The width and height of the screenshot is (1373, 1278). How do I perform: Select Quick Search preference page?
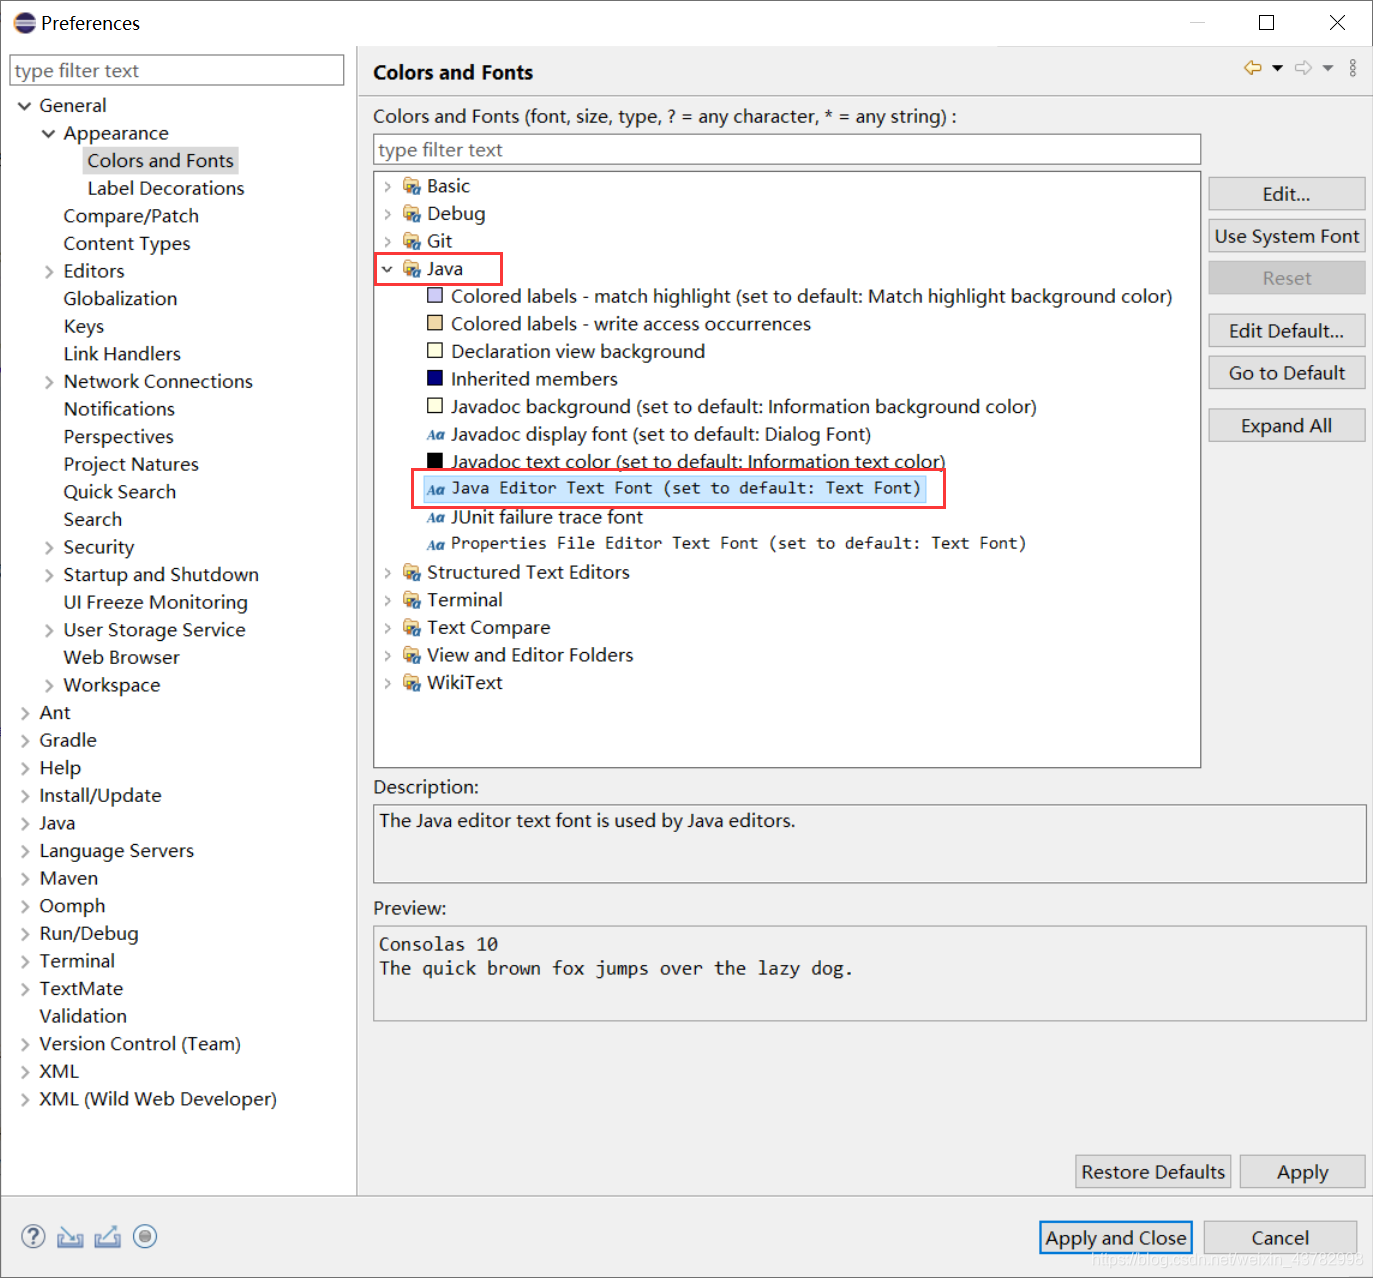120,492
